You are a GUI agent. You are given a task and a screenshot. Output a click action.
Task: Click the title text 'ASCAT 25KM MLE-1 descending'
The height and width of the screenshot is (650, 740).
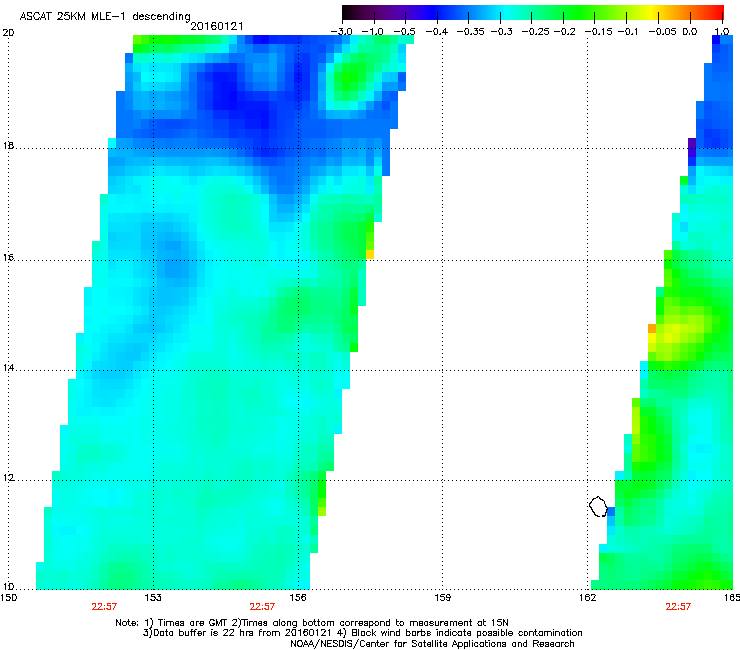tap(105, 17)
